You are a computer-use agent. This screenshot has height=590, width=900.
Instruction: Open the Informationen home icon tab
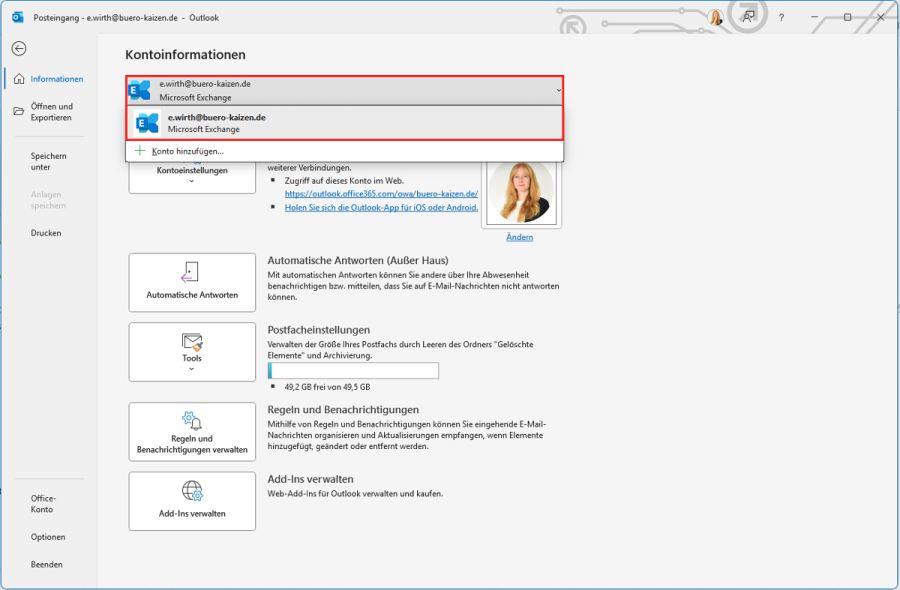click(x=19, y=79)
